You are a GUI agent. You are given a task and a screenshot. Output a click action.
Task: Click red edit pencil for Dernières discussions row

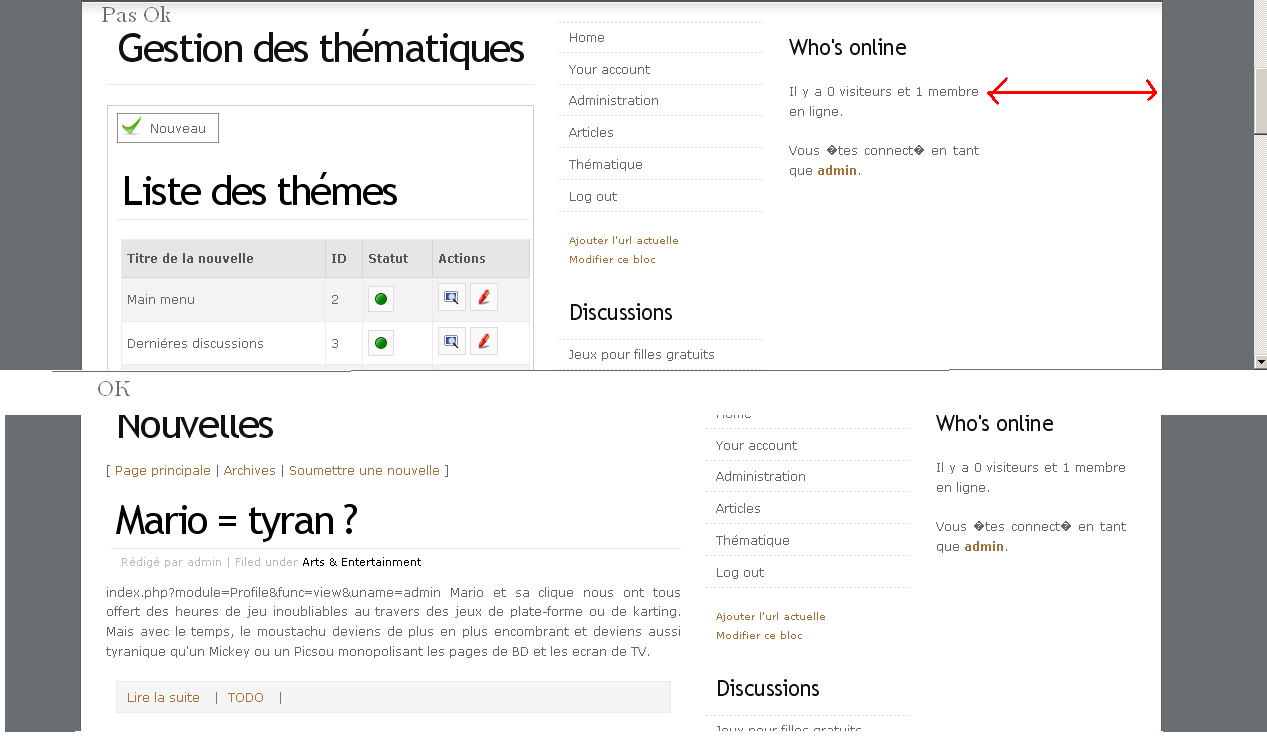(484, 341)
